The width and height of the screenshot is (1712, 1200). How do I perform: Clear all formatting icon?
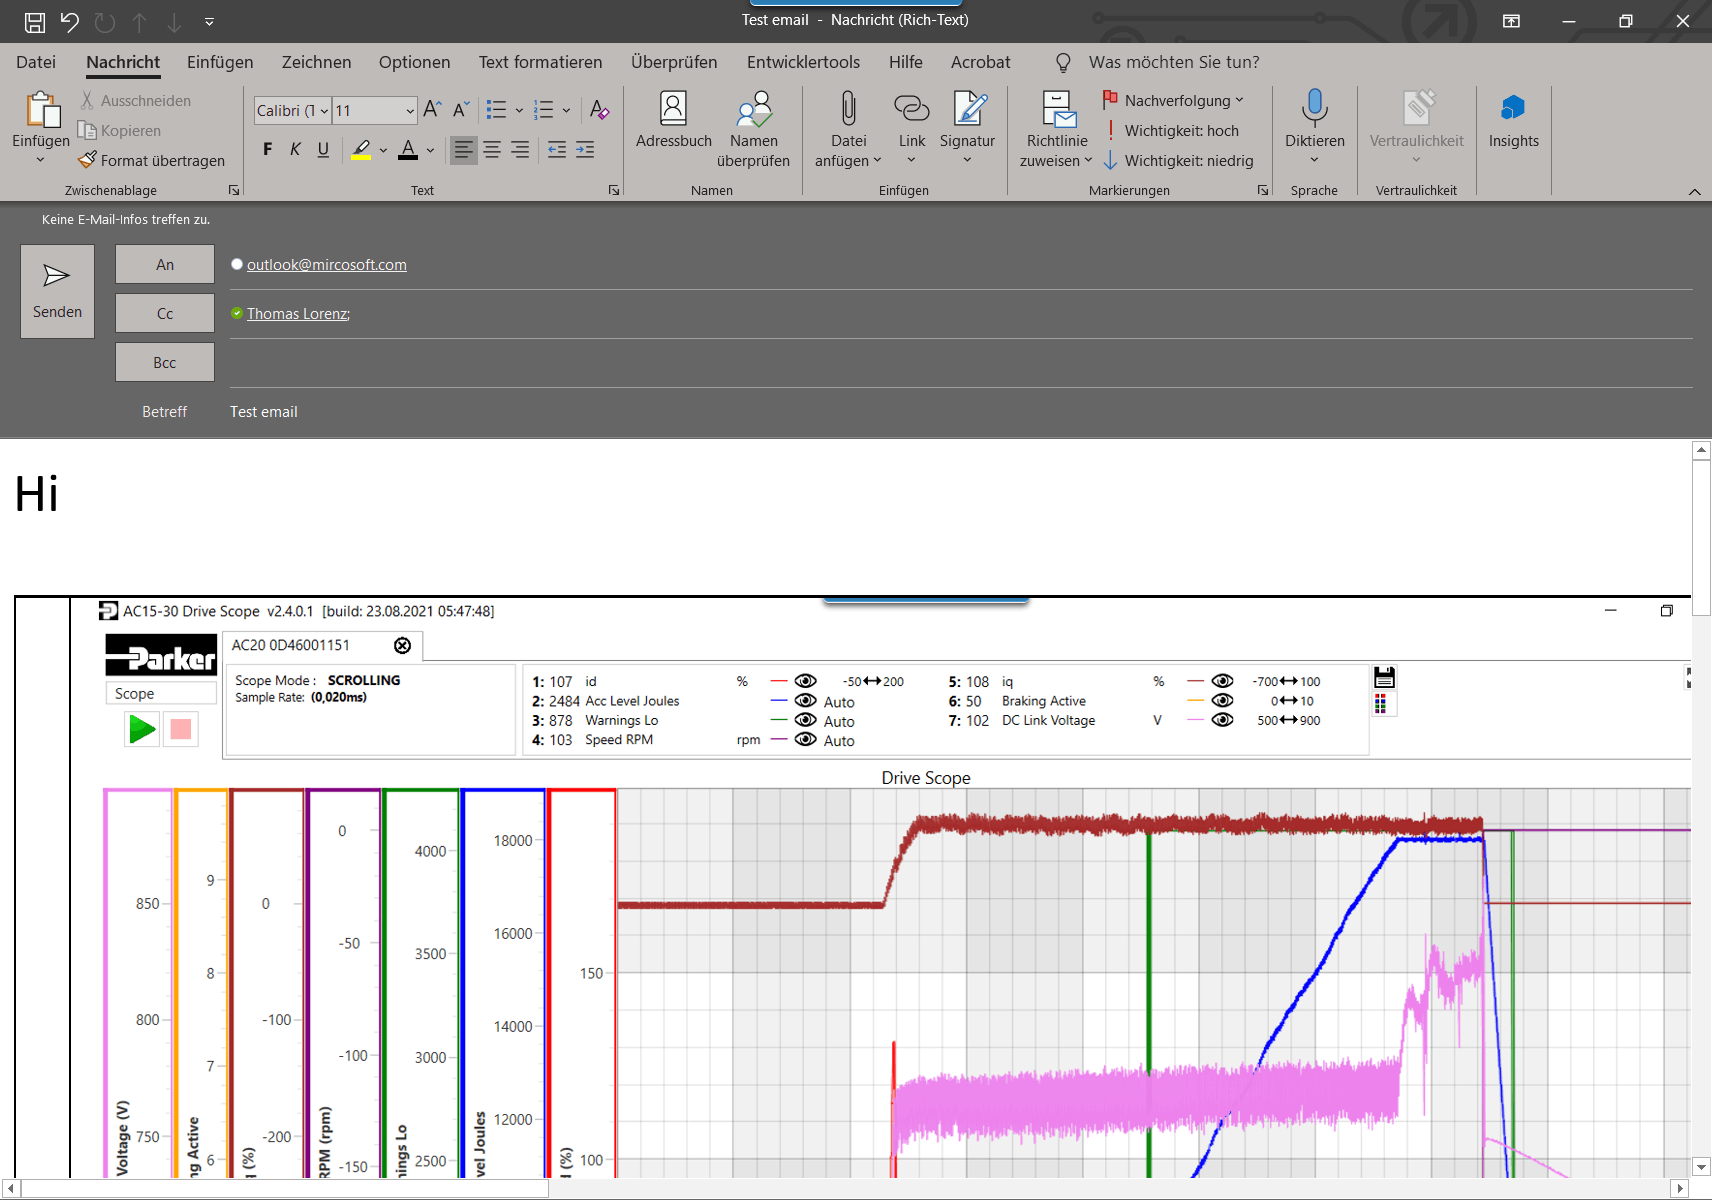(599, 110)
